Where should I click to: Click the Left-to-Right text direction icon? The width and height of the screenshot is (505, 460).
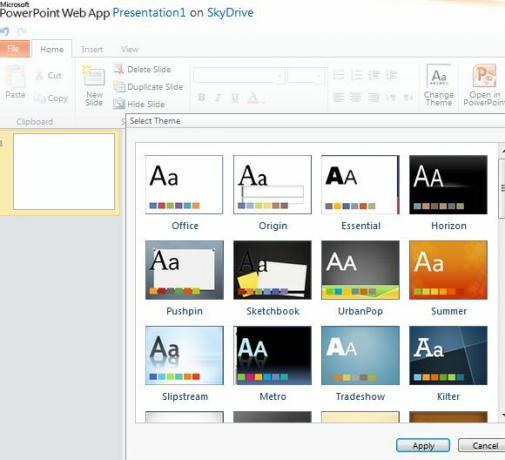(x=391, y=97)
